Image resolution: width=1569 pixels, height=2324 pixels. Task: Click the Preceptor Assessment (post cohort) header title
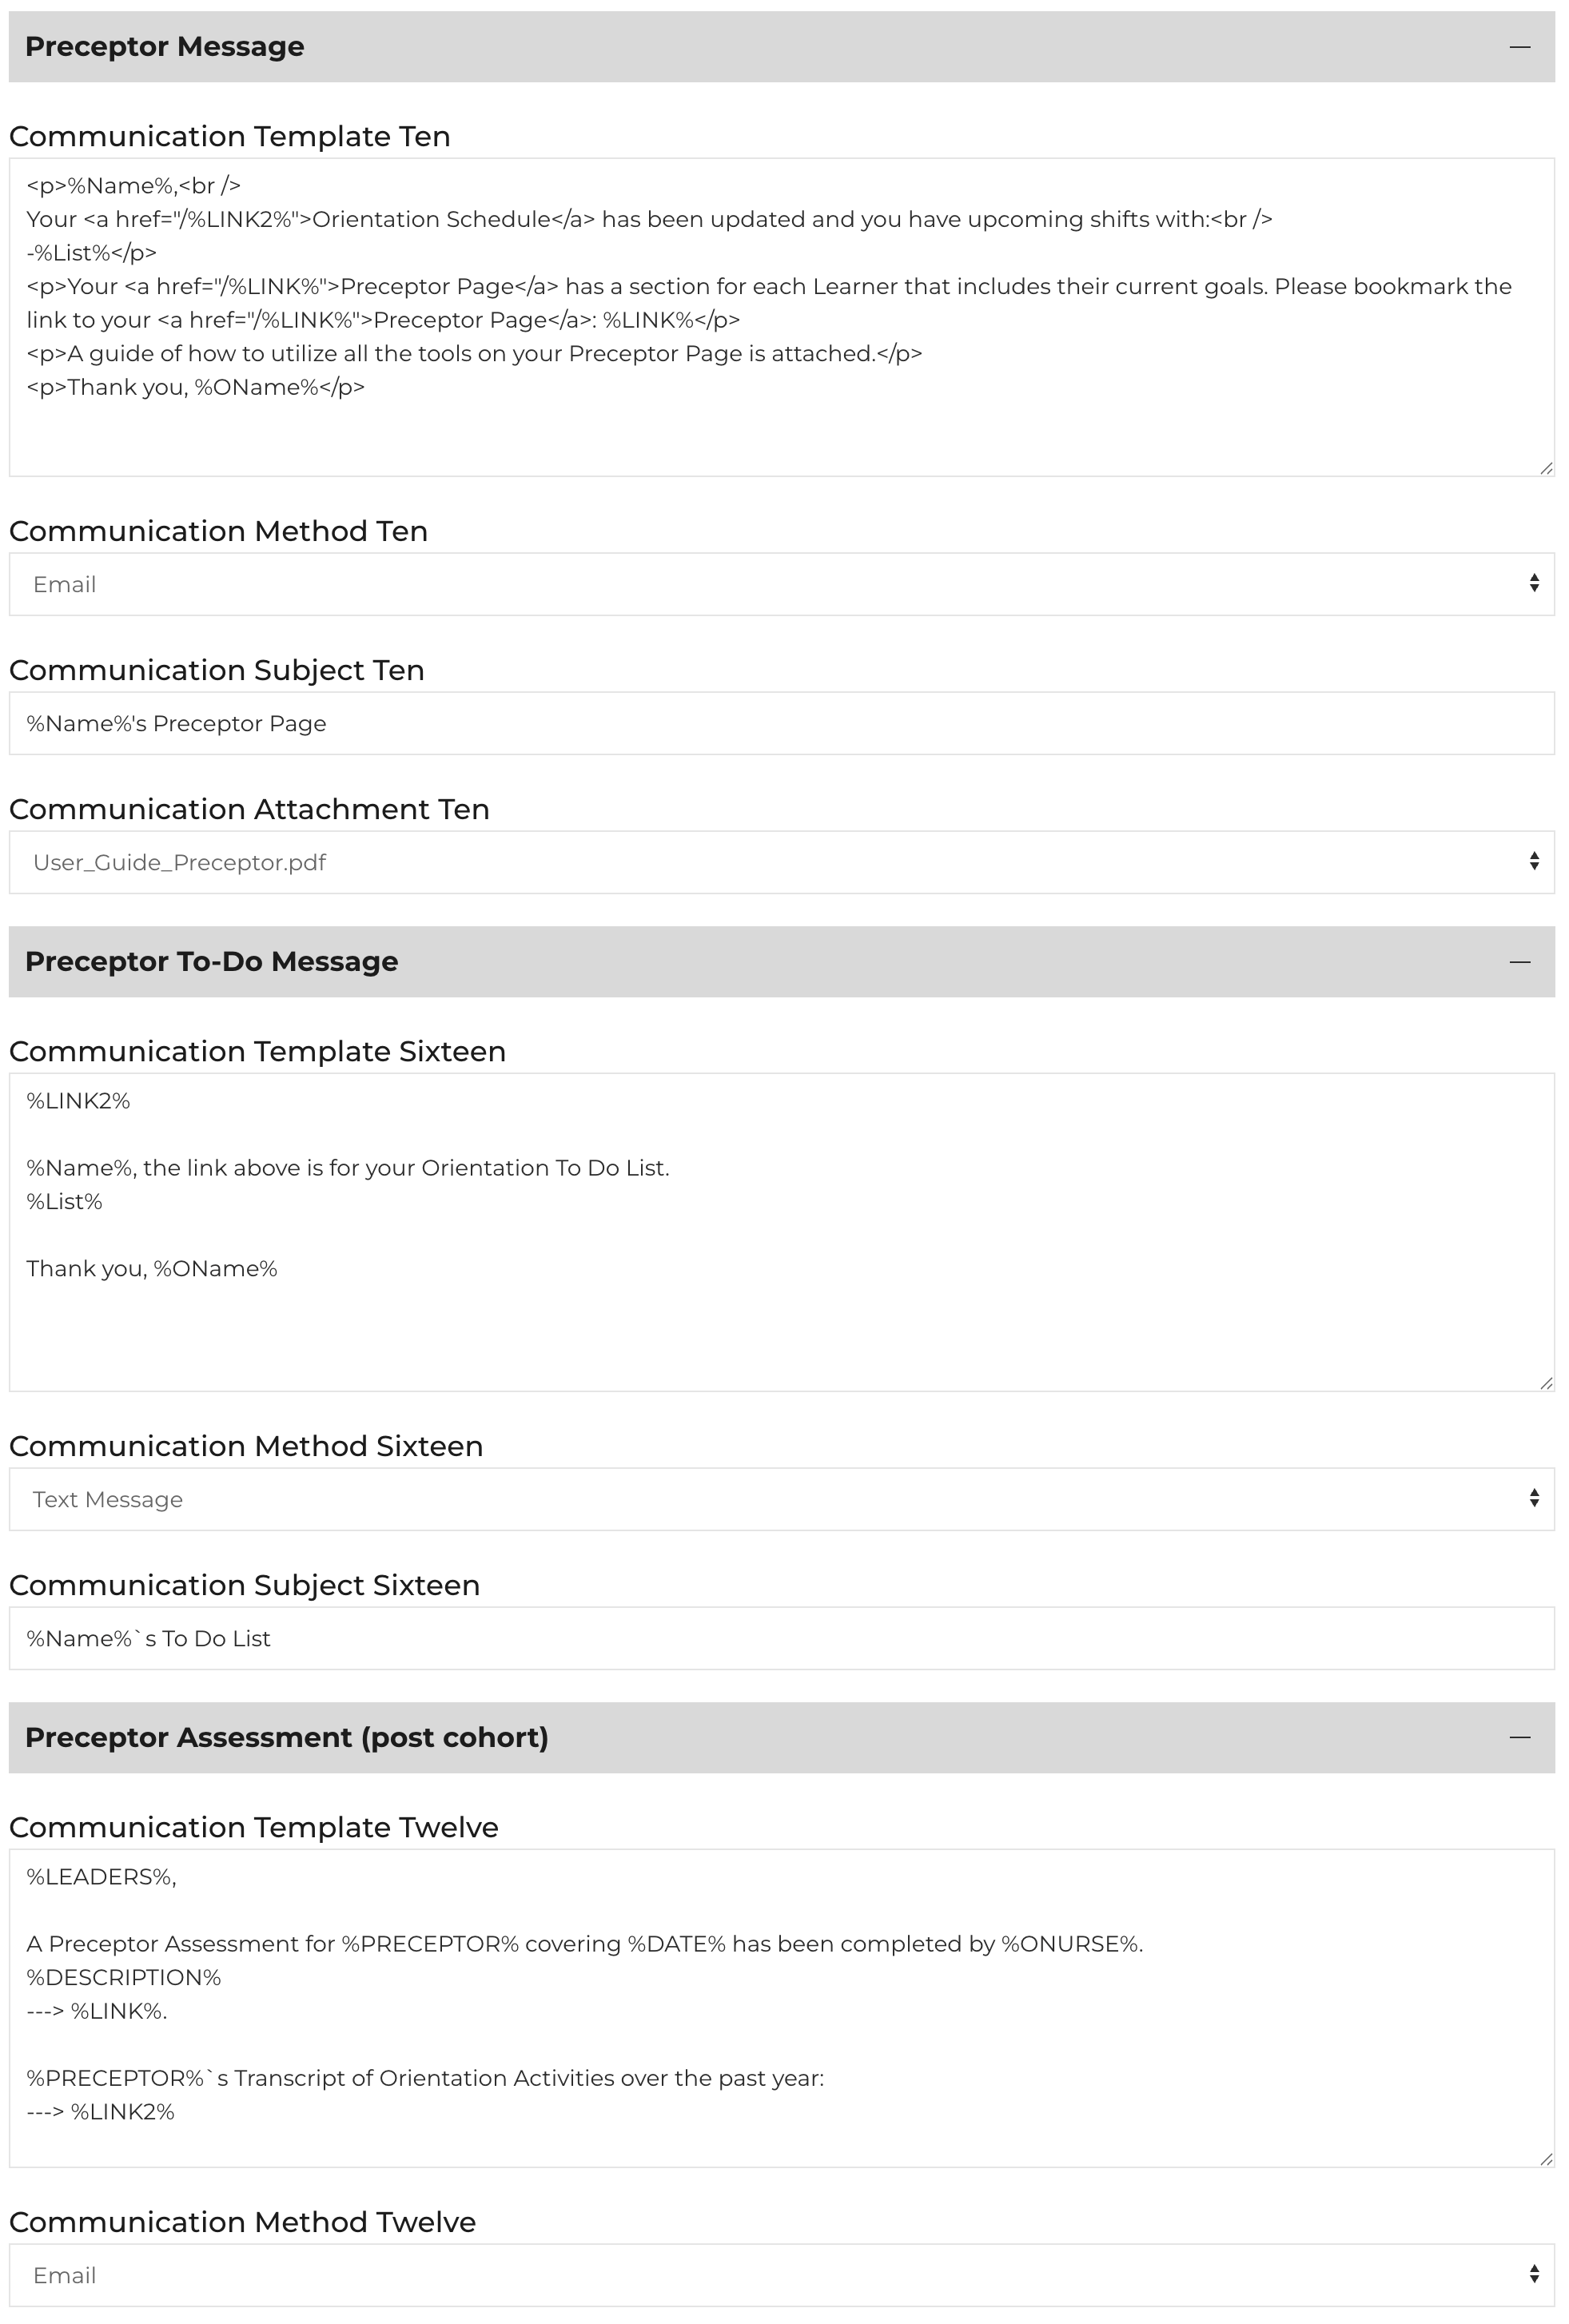(286, 1737)
